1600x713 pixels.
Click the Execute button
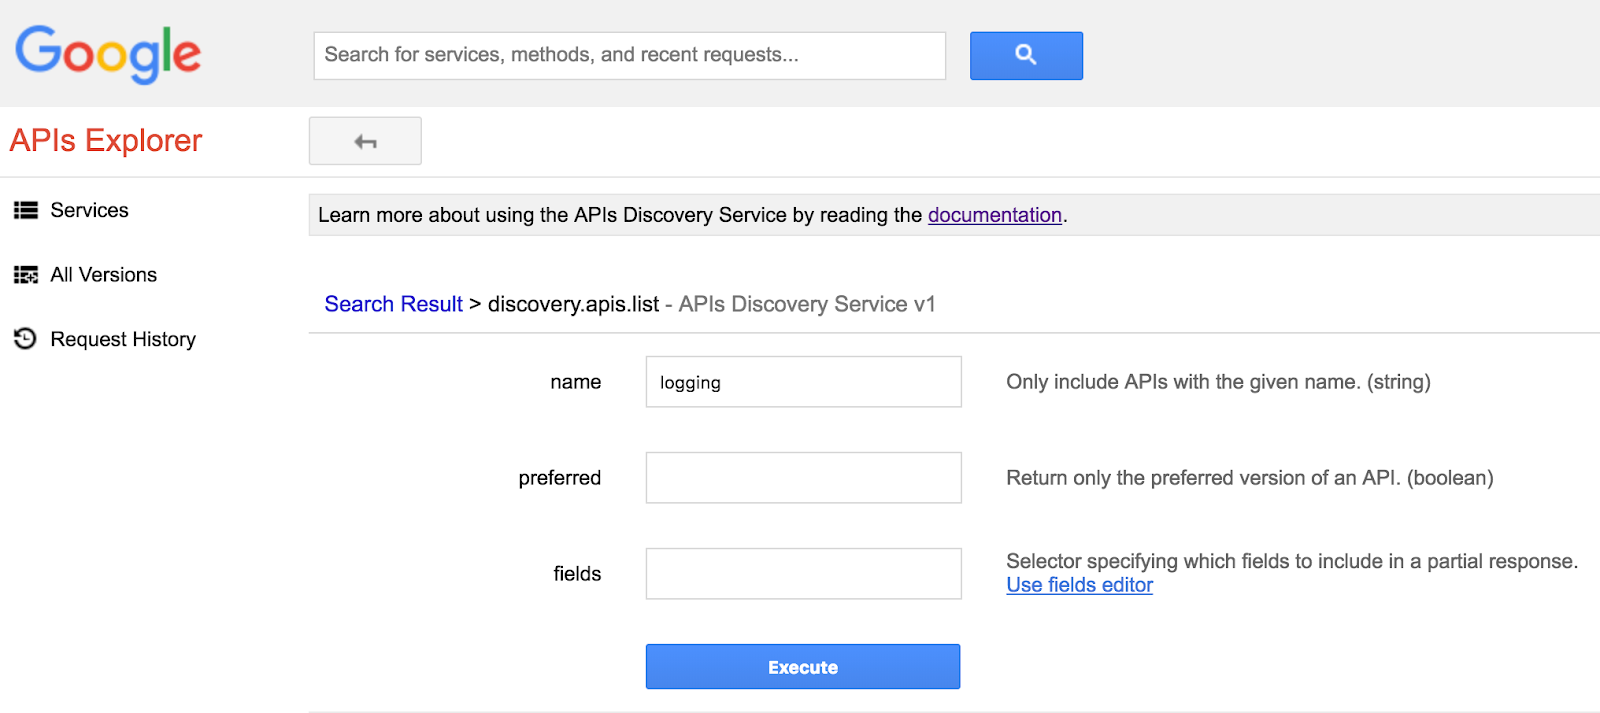(803, 667)
